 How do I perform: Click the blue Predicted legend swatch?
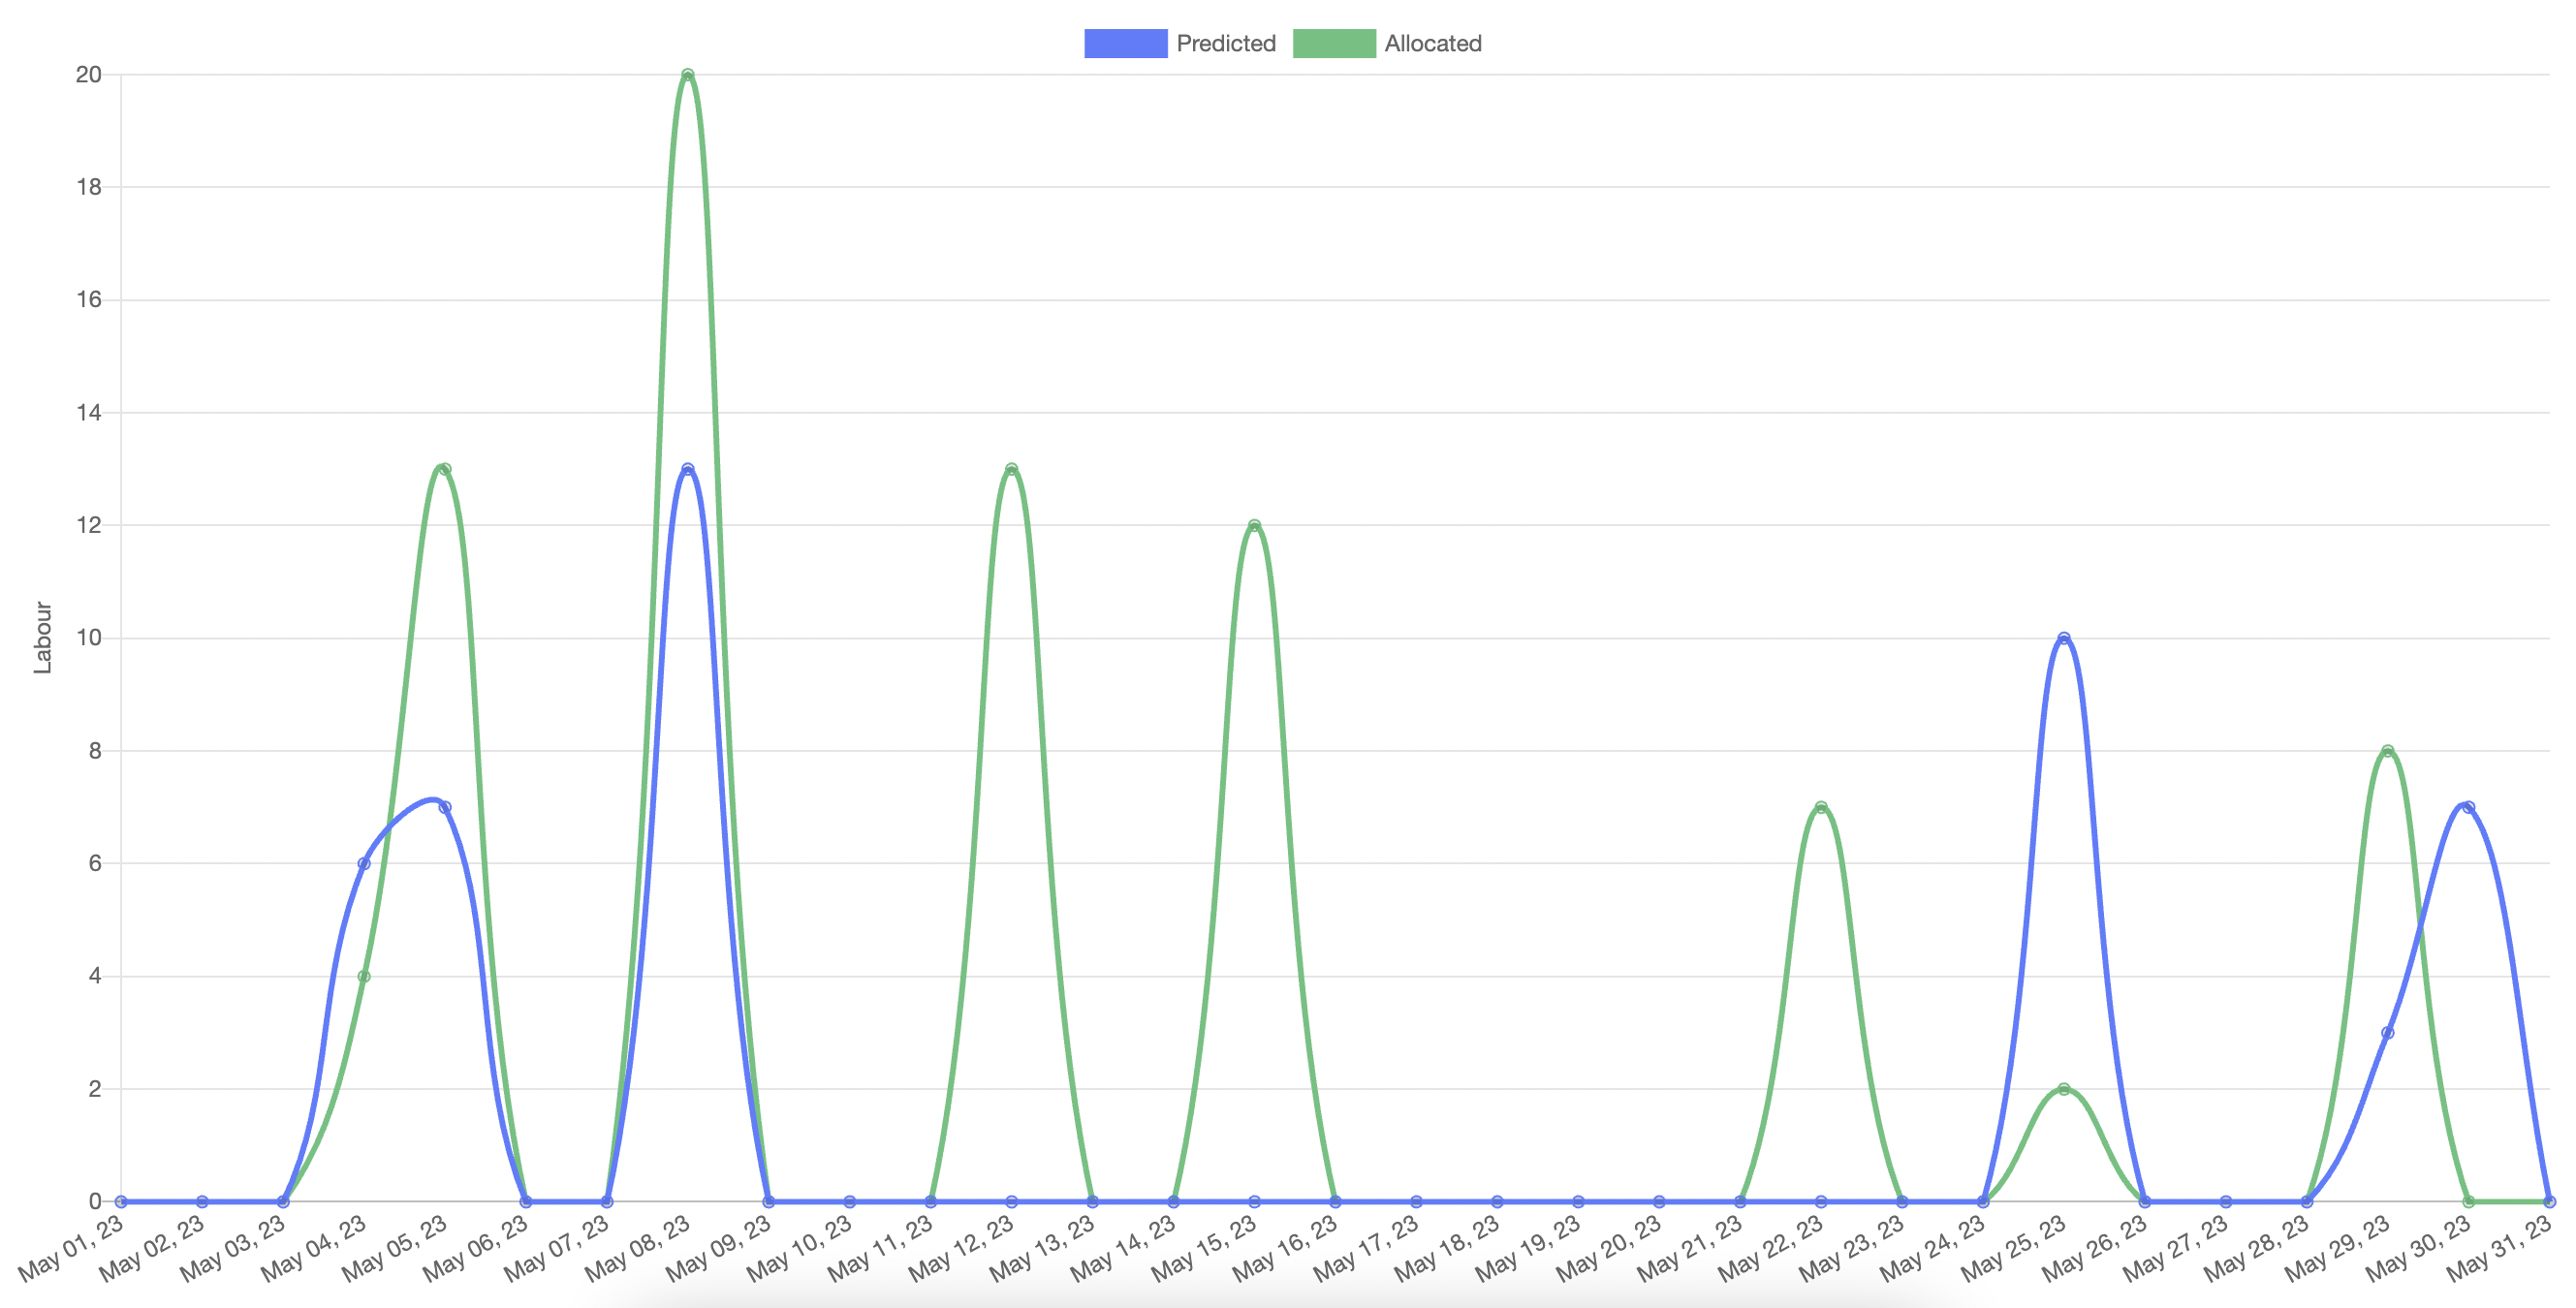click(x=1125, y=44)
